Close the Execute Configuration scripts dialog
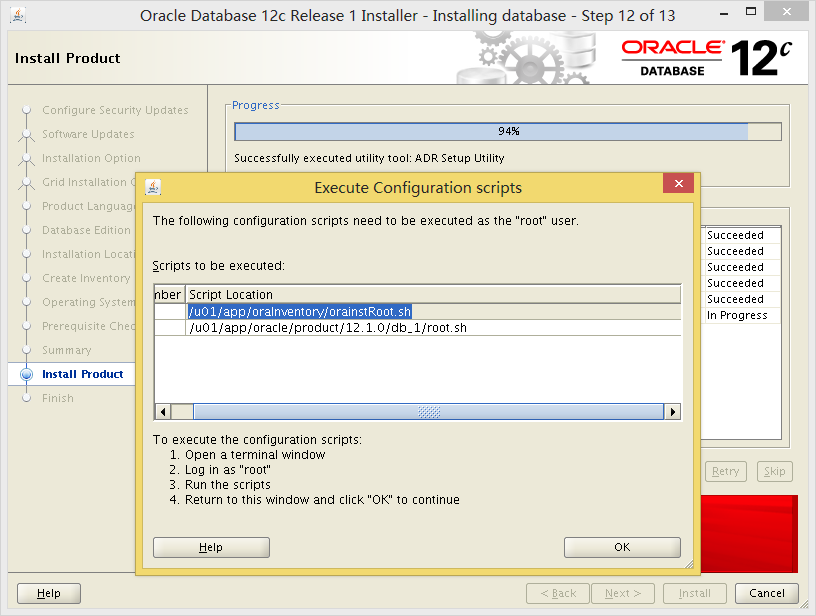The width and height of the screenshot is (816, 616). coord(678,184)
